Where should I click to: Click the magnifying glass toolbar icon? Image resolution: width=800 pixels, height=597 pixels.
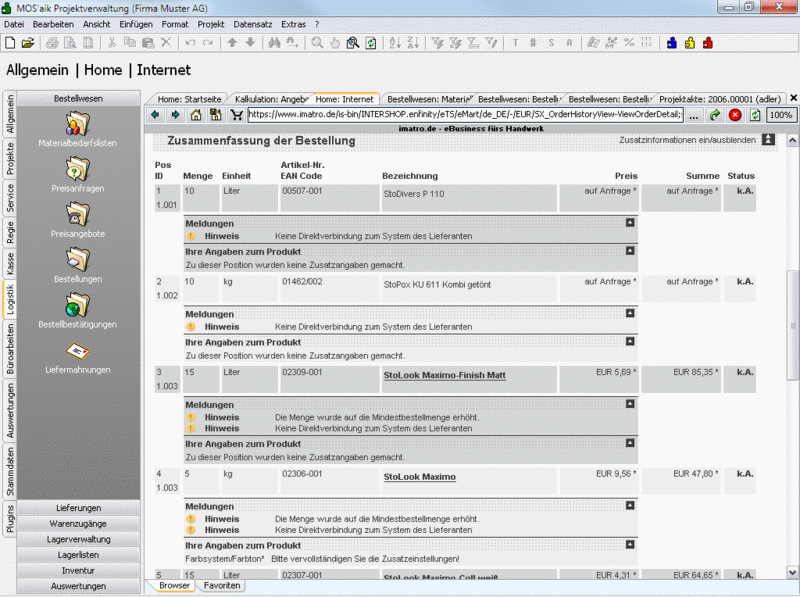(317, 43)
